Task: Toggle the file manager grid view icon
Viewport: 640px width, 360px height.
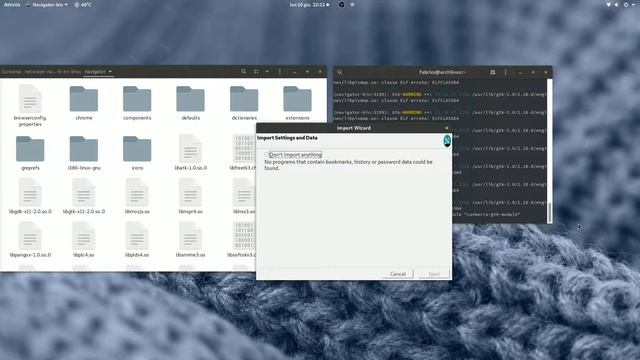Action: tap(256, 71)
